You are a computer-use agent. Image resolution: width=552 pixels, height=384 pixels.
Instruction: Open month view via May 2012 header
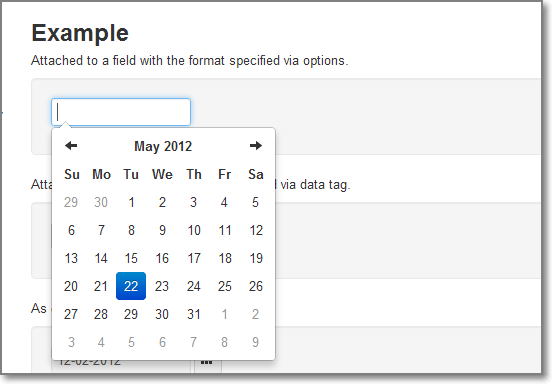coord(163,146)
